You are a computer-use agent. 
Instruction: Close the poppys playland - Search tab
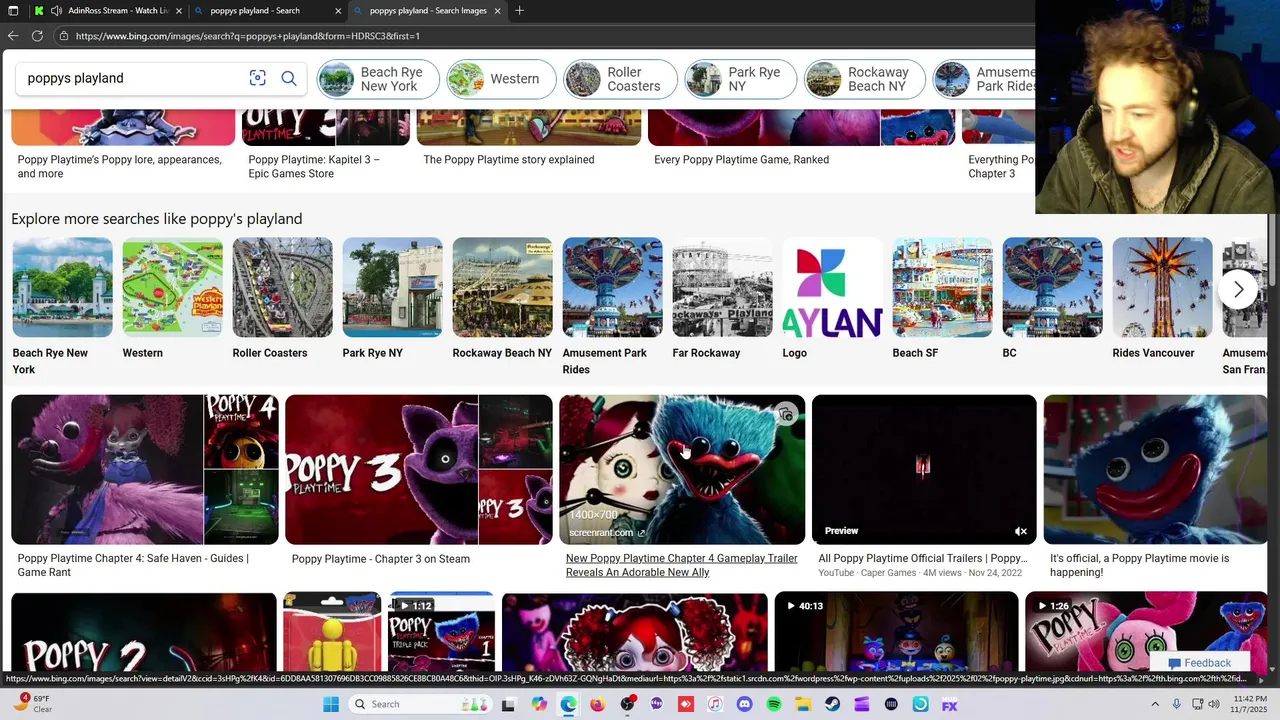click(338, 11)
